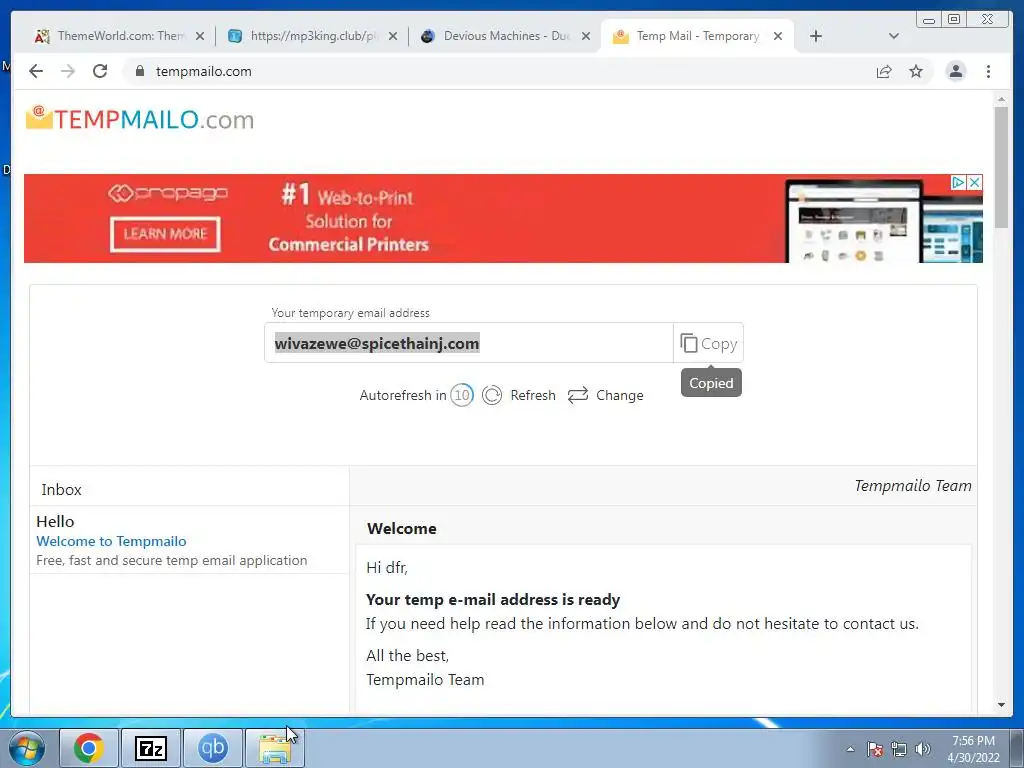Expand the tab search dropdown

(x=894, y=36)
